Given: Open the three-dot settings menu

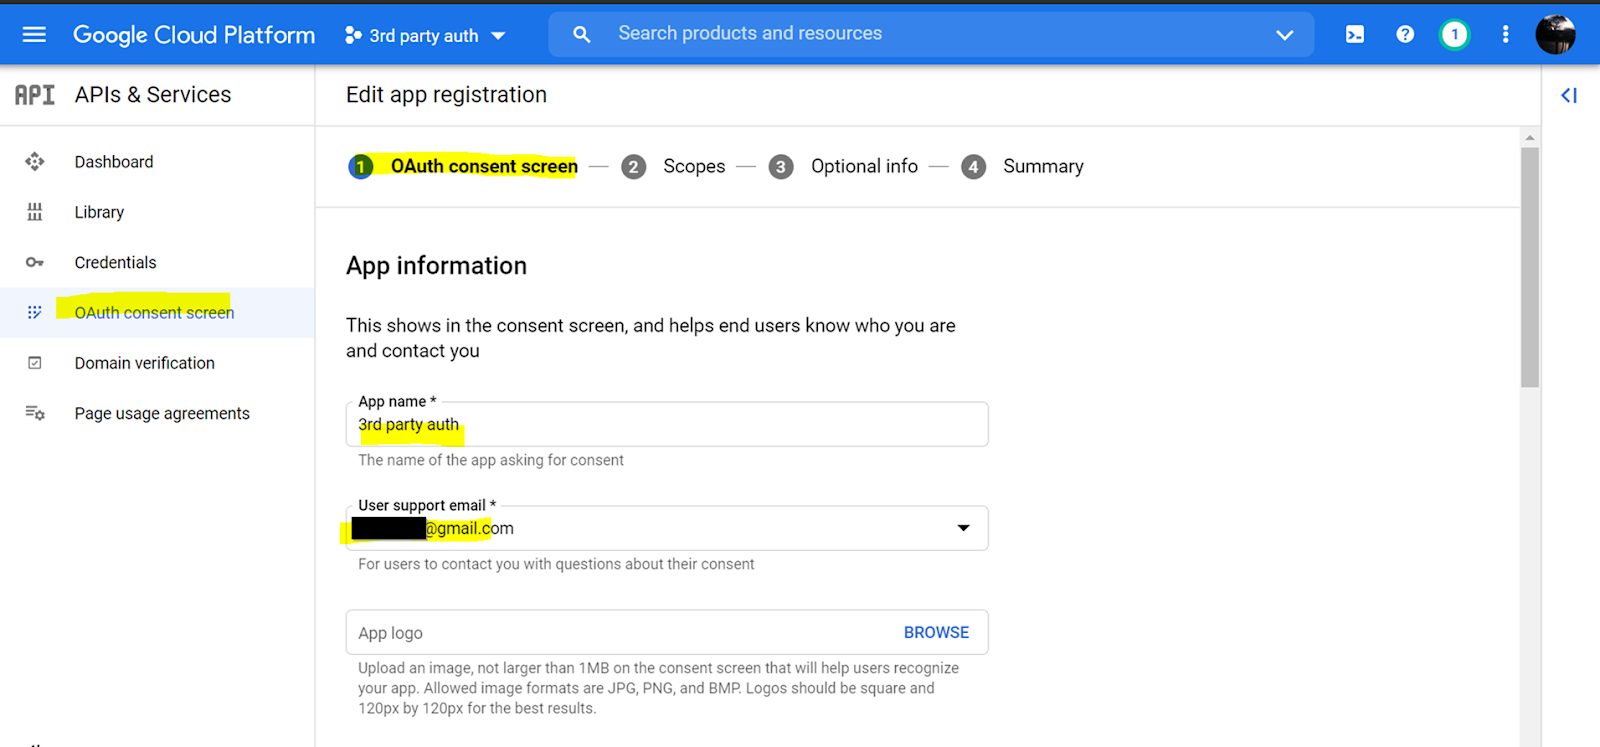Looking at the screenshot, I should (1505, 35).
